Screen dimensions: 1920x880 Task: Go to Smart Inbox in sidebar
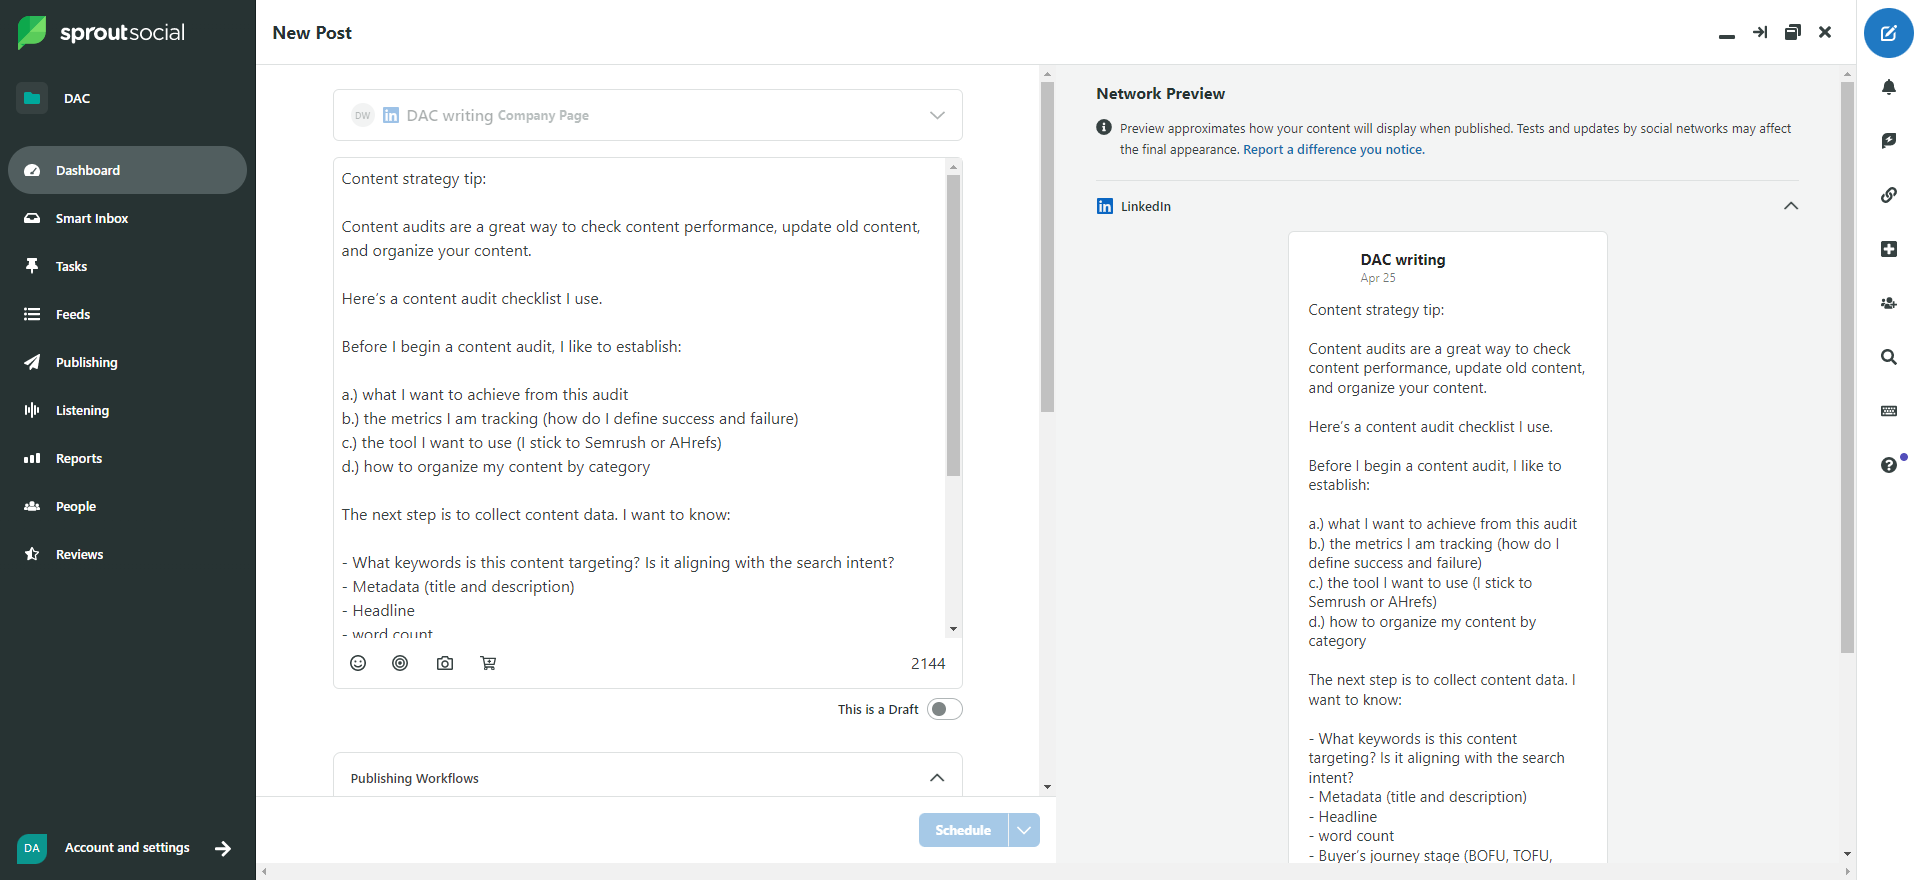point(92,218)
